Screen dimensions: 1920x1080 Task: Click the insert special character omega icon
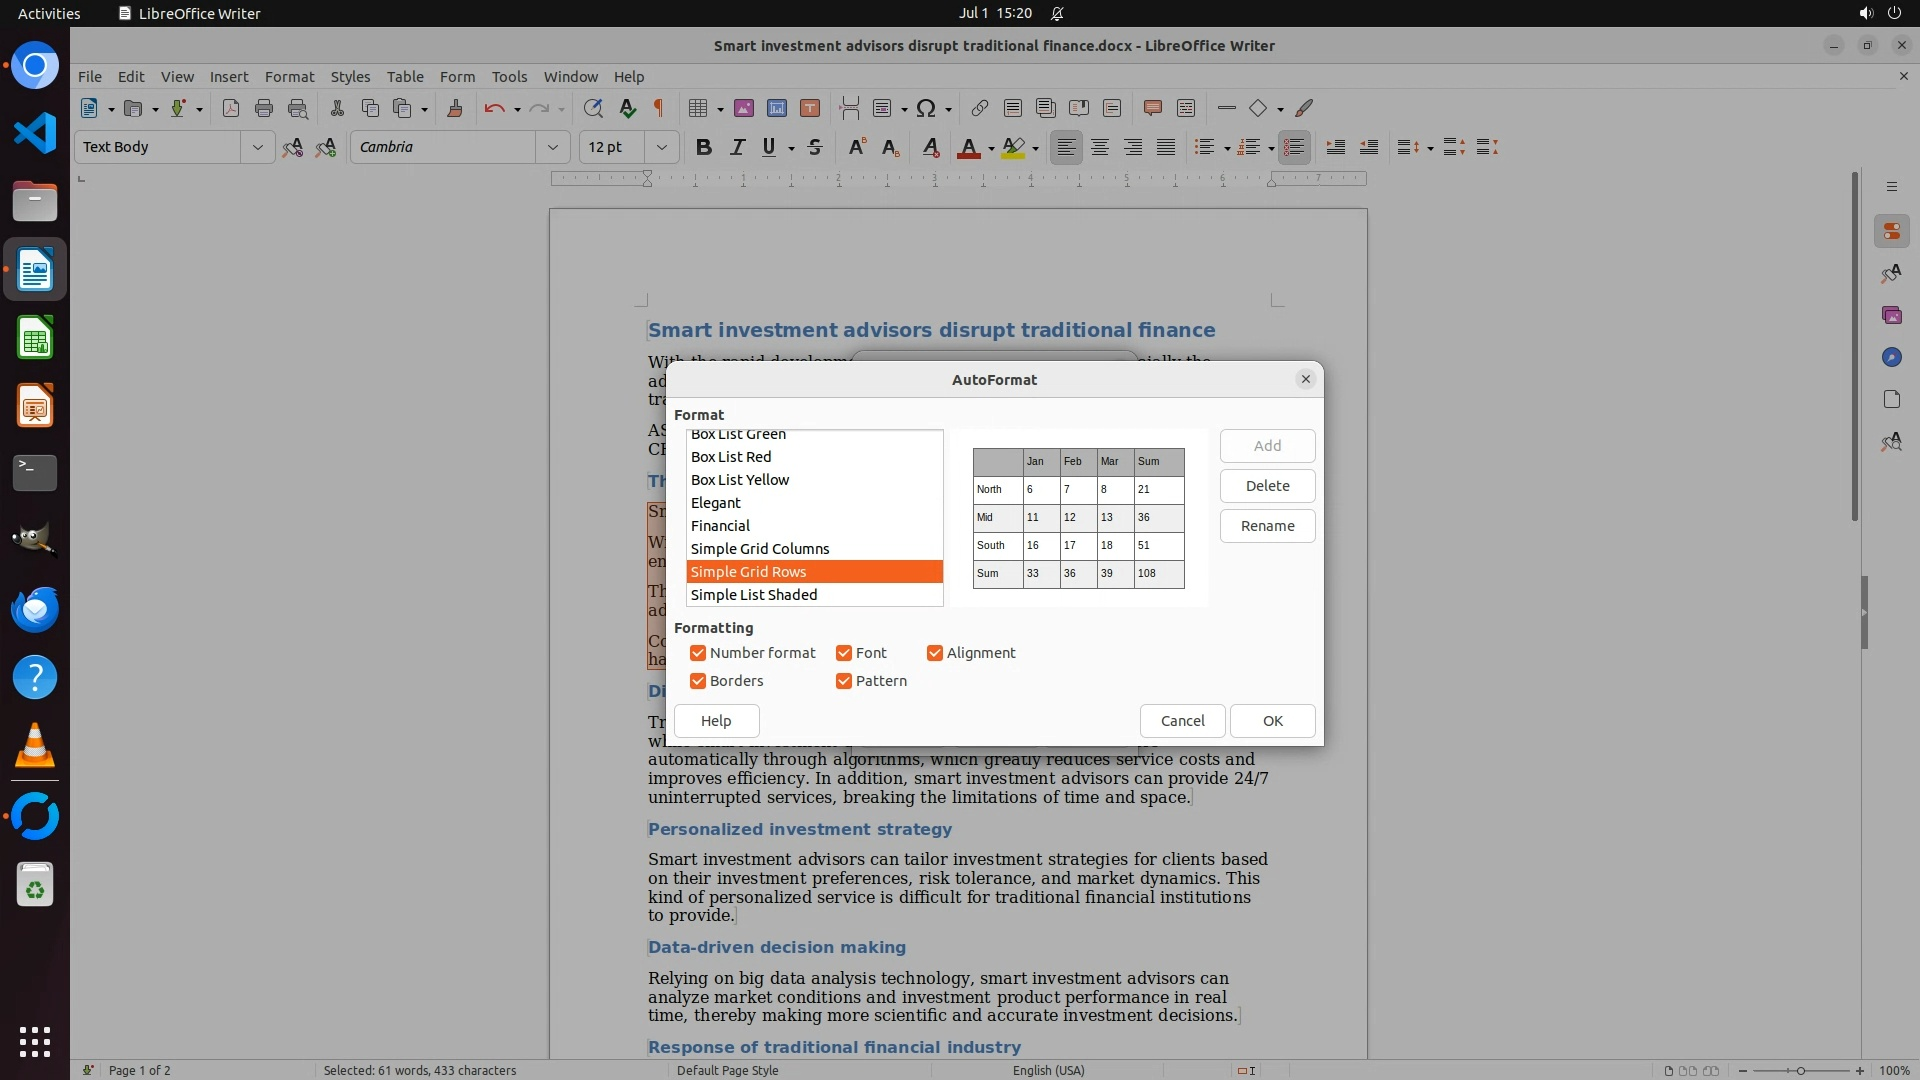tap(926, 108)
